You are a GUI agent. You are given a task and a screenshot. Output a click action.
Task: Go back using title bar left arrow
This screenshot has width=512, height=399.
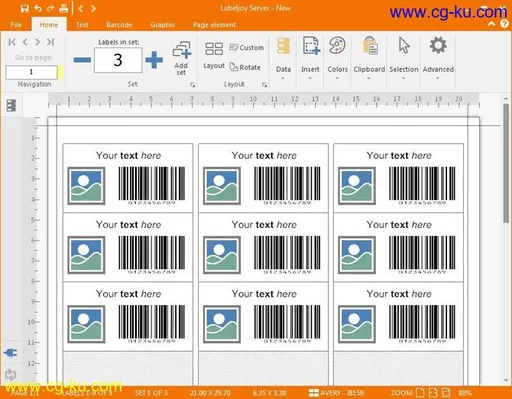(80, 8)
